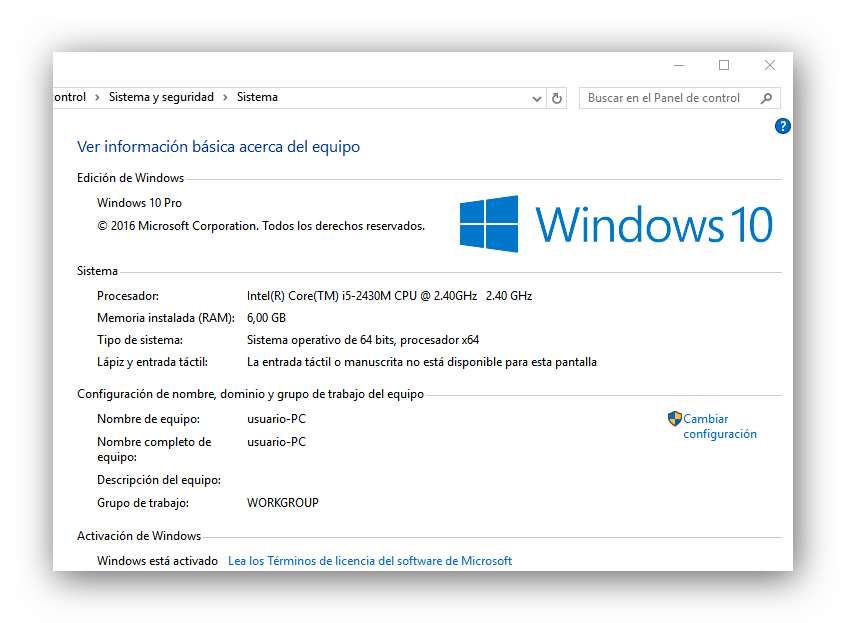Expand the address bar history dropdown arrow
Screen dimensions: 846x623
pyautogui.click(x=536, y=99)
